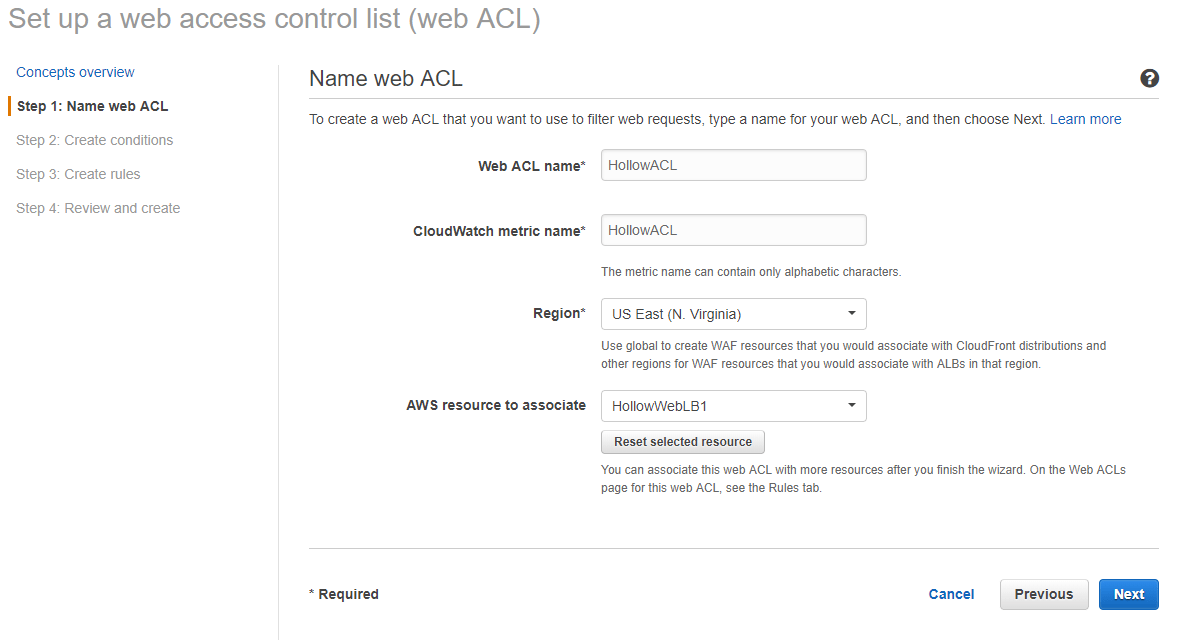The width and height of the screenshot is (1185, 640).
Task: Open the US East (N. Virginia) region selector
Action: tap(733, 314)
